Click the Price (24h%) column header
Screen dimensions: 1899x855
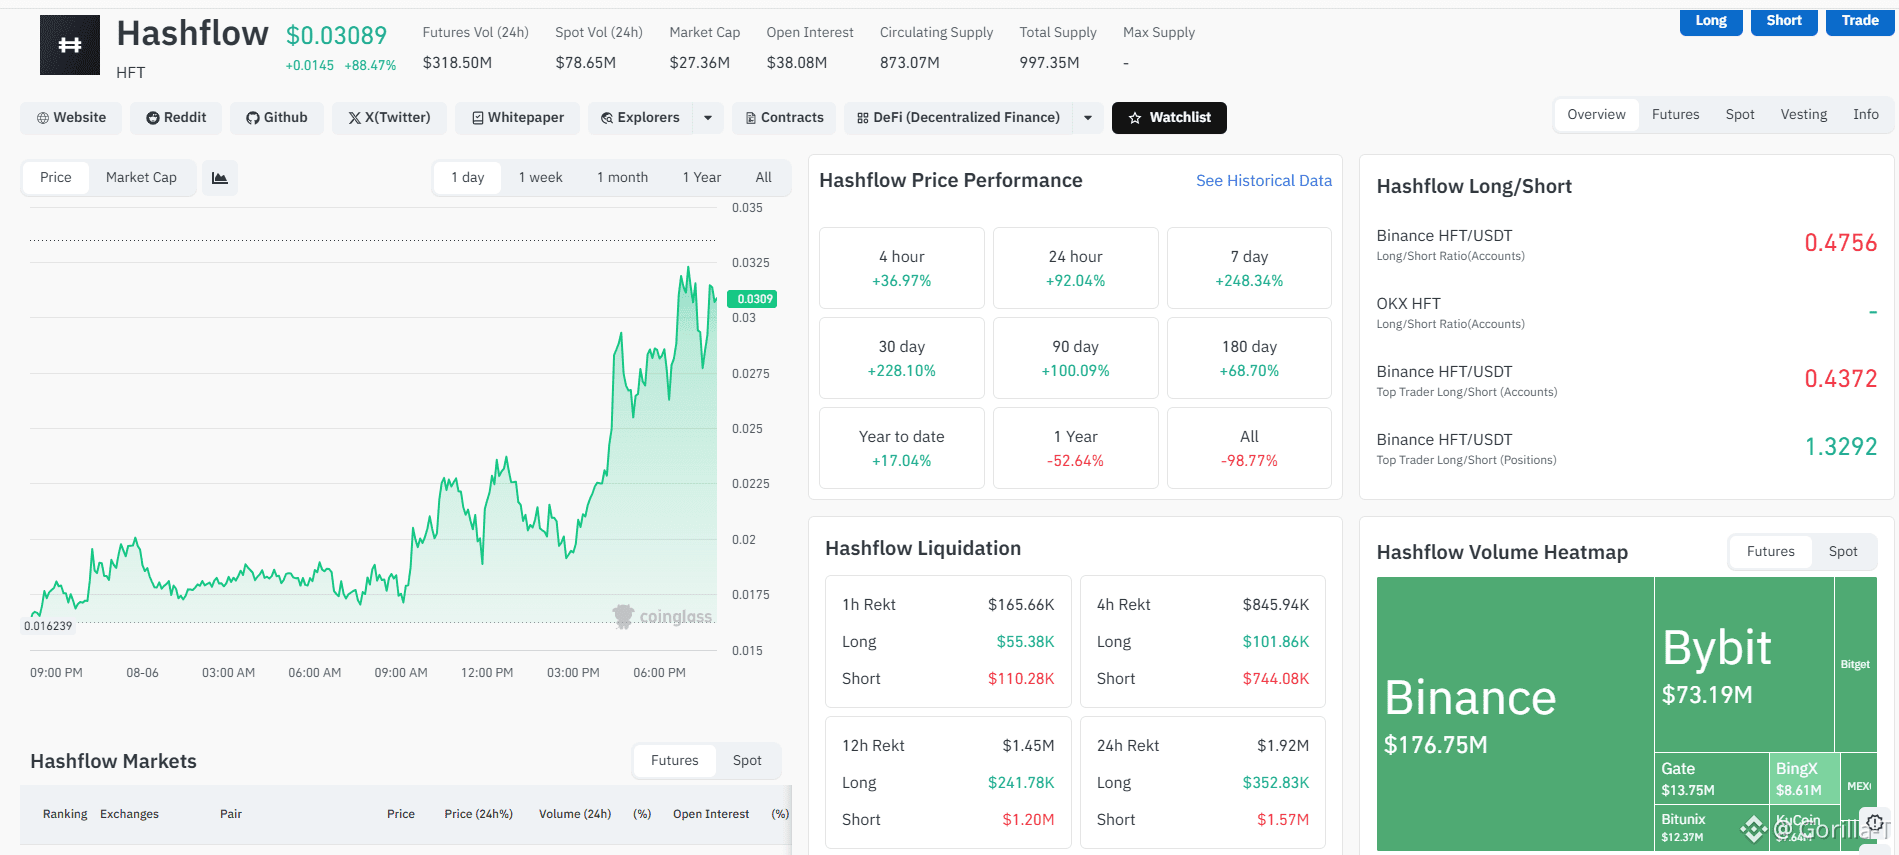coord(478,814)
